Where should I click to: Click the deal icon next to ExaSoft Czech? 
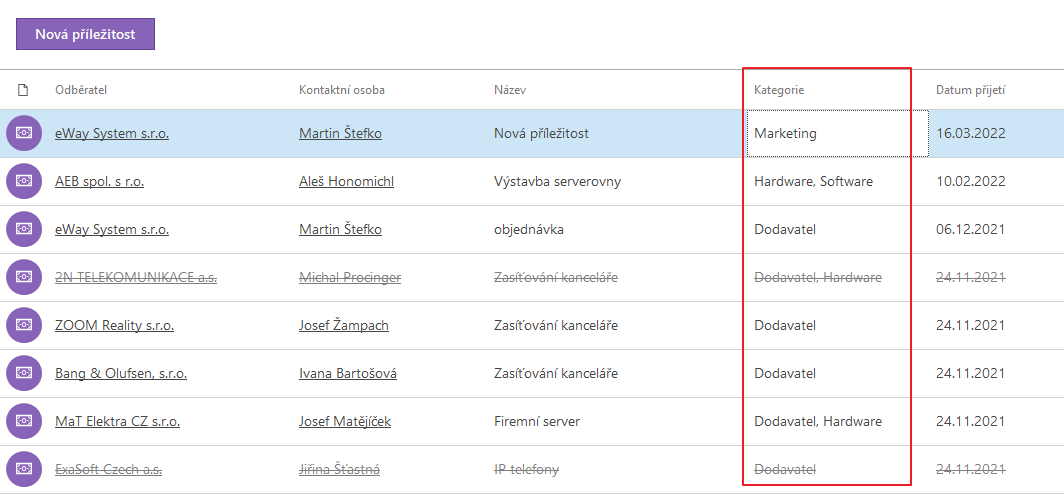pos(24,469)
